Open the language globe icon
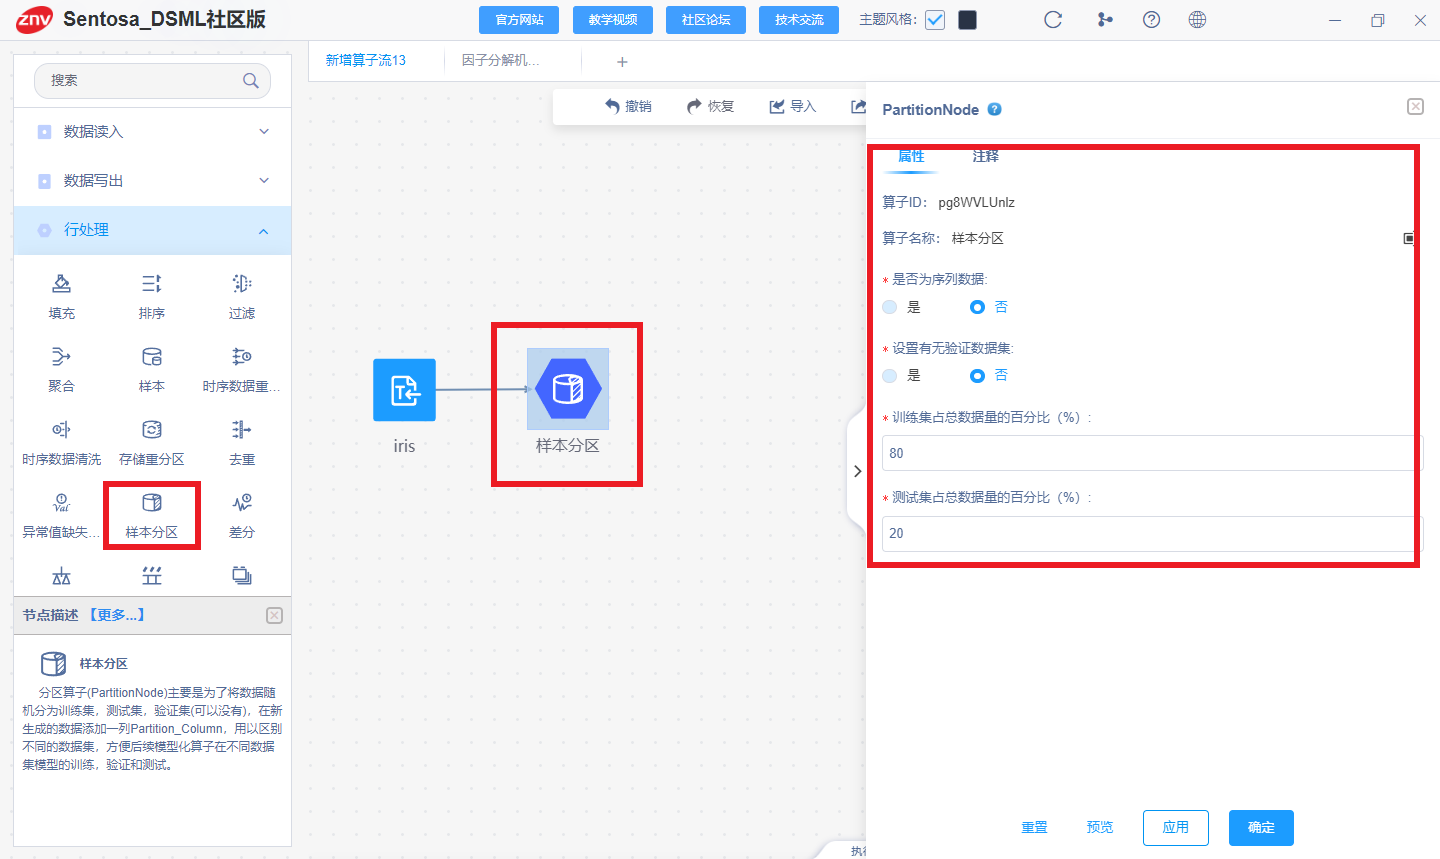The width and height of the screenshot is (1440, 859). tap(1197, 20)
